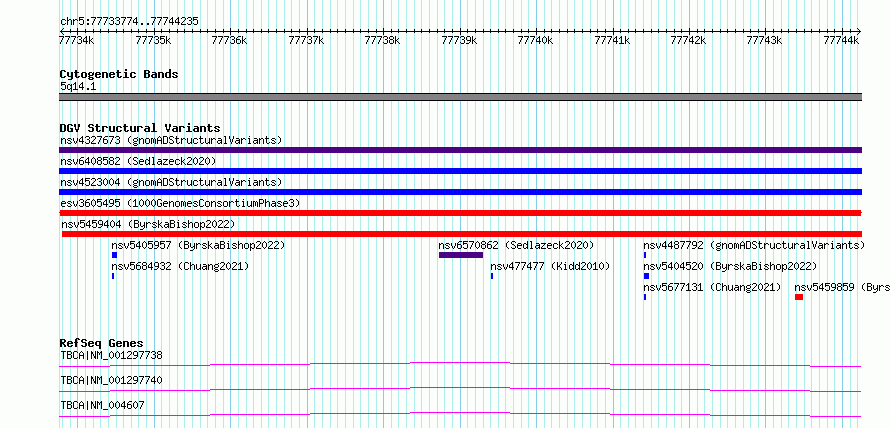The width and height of the screenshot is (890, 428).
Task: Click the nsv5405957 small blue feature
Action: coord(114,255)
